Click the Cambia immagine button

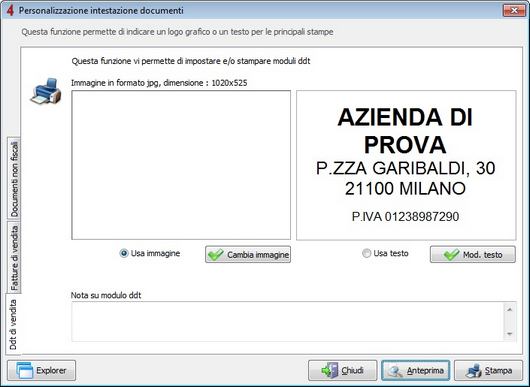pyautogui.click(x=248, y=255)
